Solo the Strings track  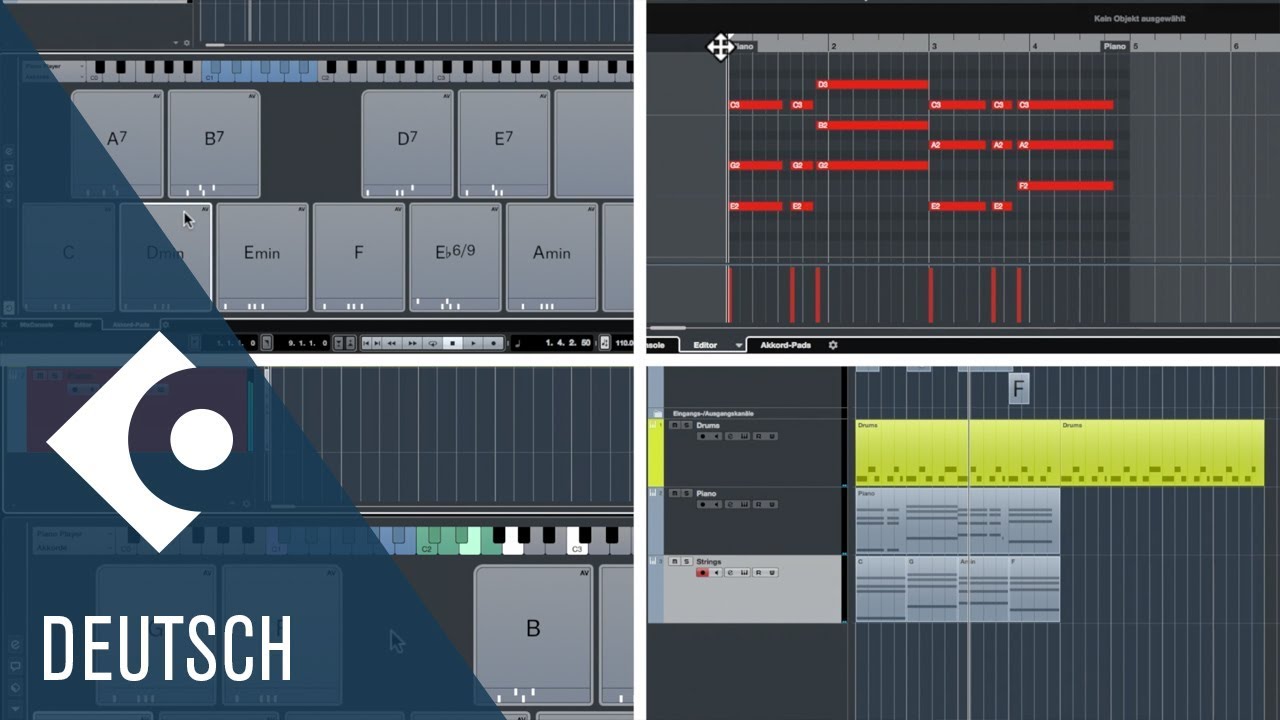pyautogui.click(x=686, y=561)
